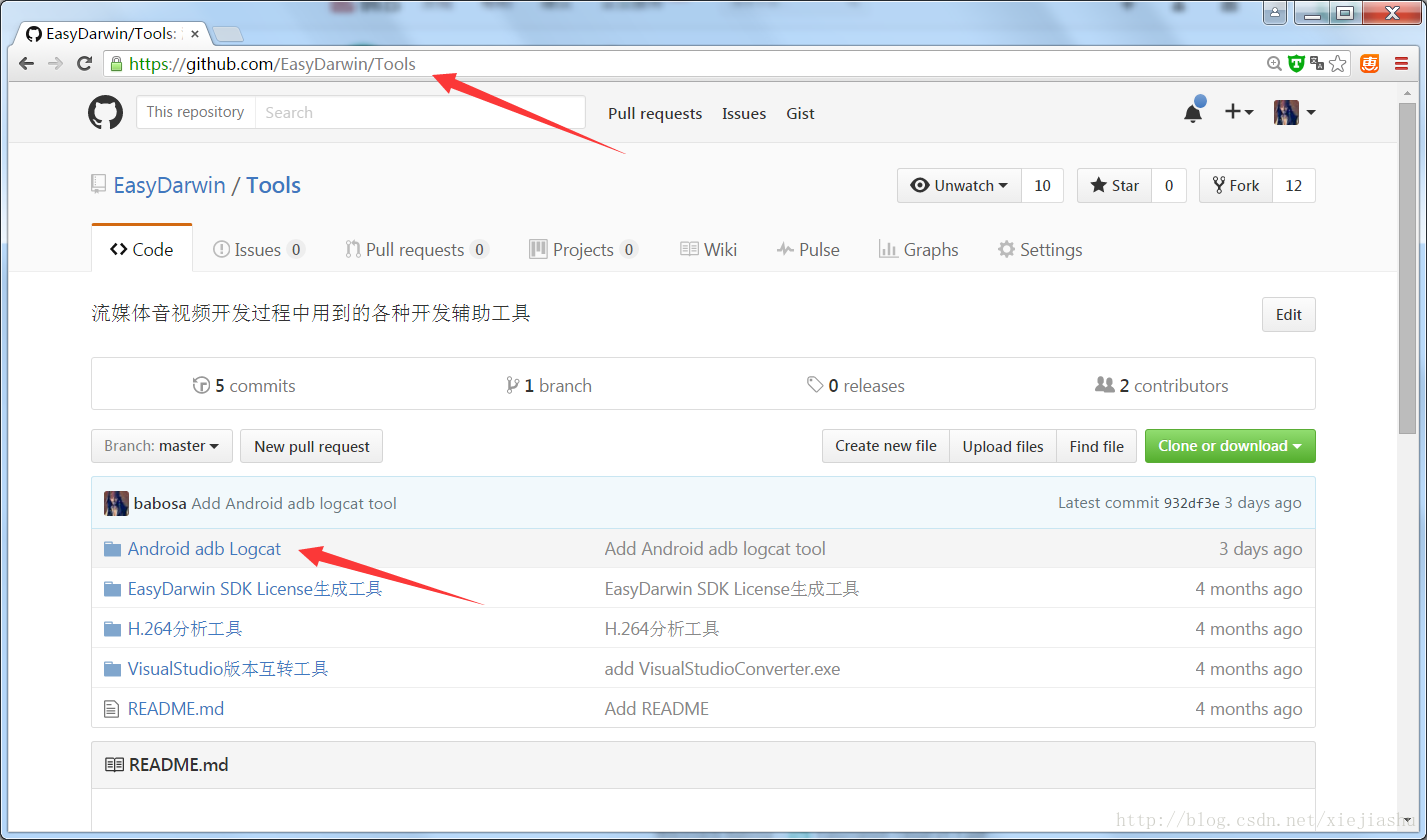
Task: Open latest commit hash 932df3e
Action: [x=1191, y=503]
